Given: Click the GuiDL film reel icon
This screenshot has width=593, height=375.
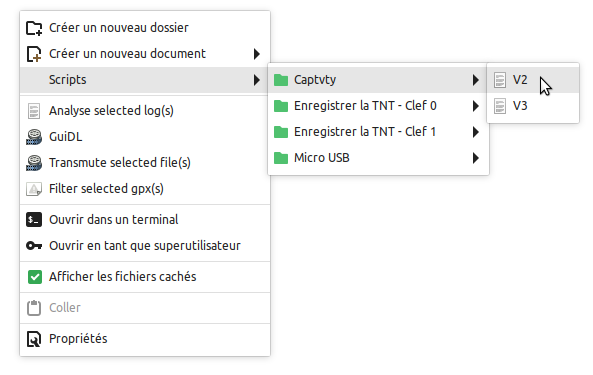Looking at the screenshot, I should (34, 137).
